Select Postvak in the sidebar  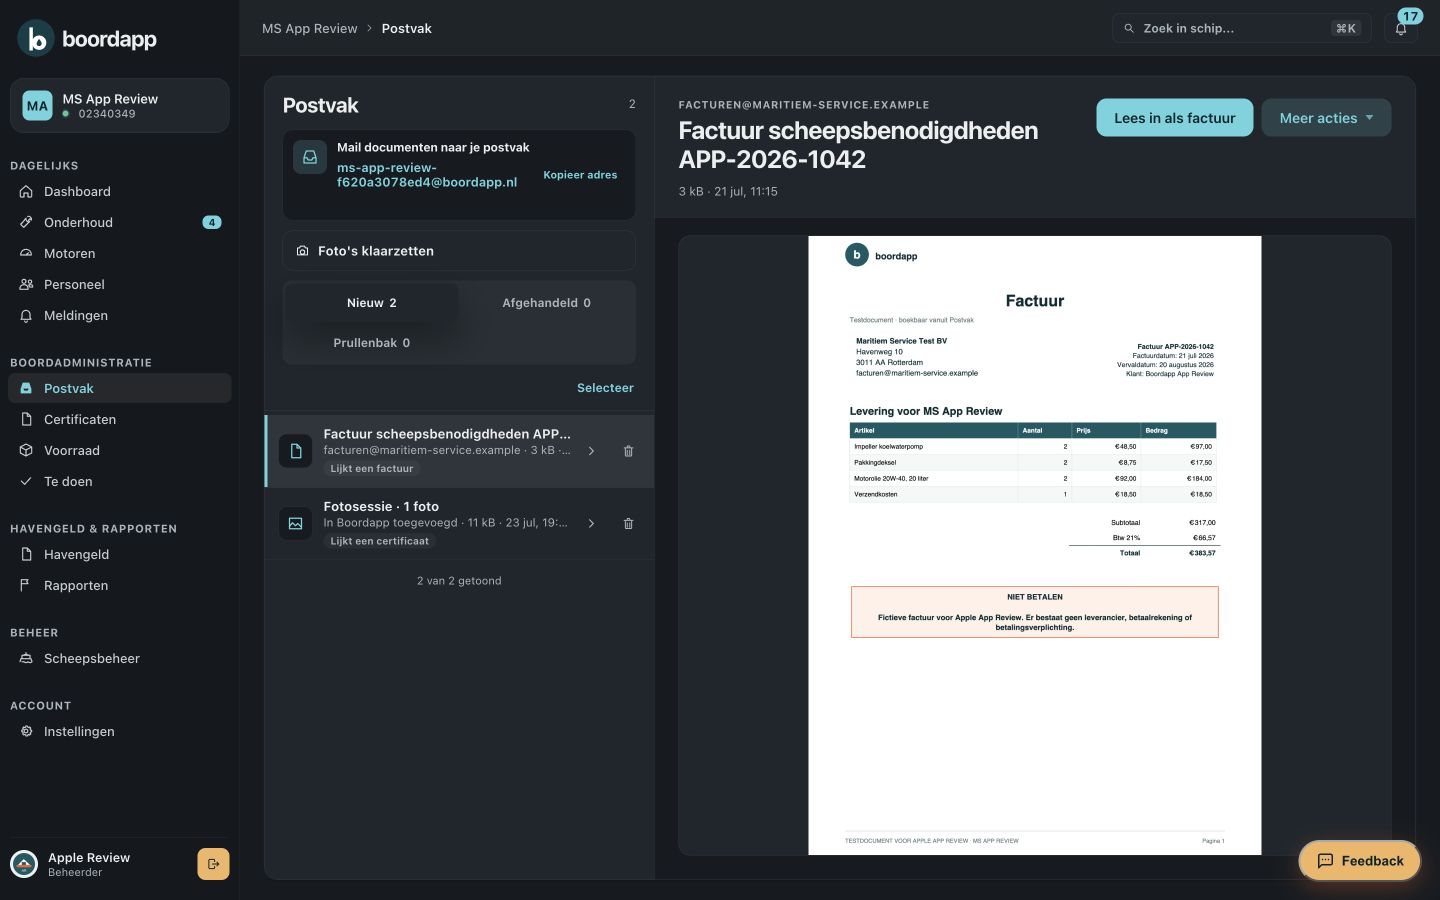point(120,388)
